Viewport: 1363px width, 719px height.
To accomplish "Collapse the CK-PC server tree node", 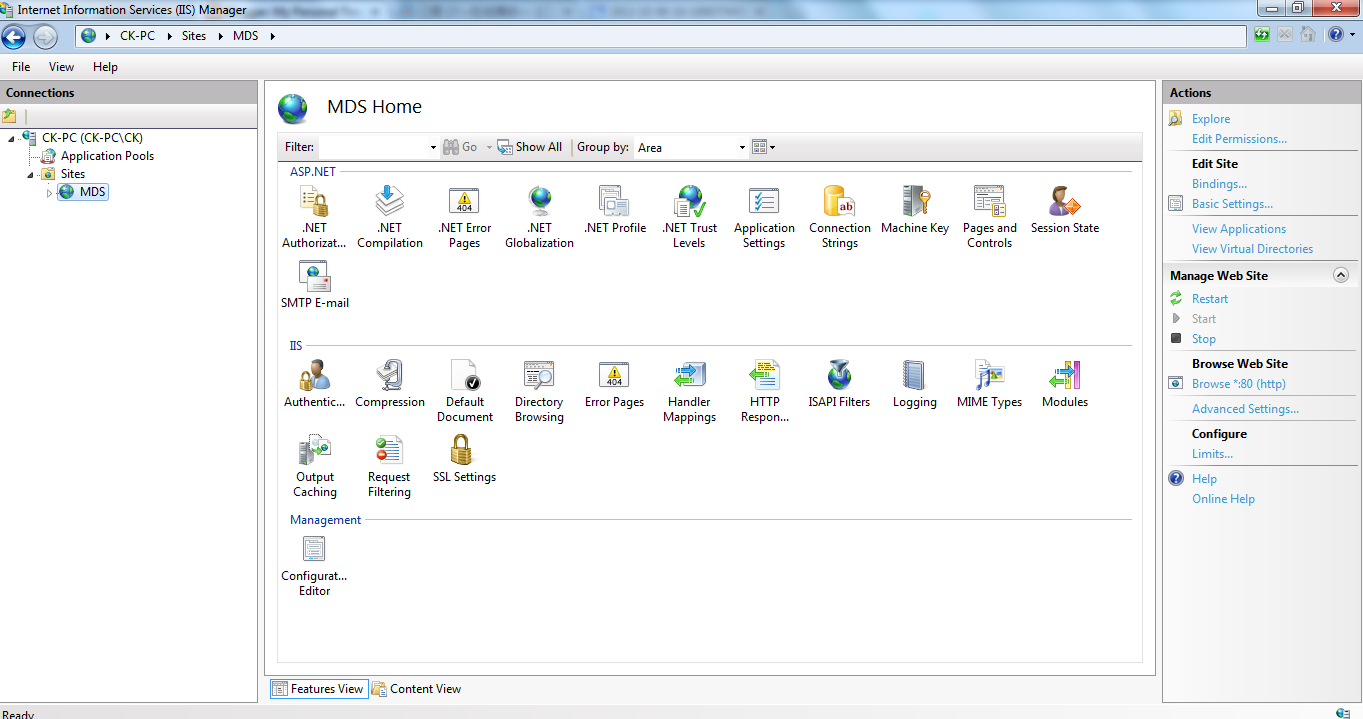I will [x=10, y=138].
